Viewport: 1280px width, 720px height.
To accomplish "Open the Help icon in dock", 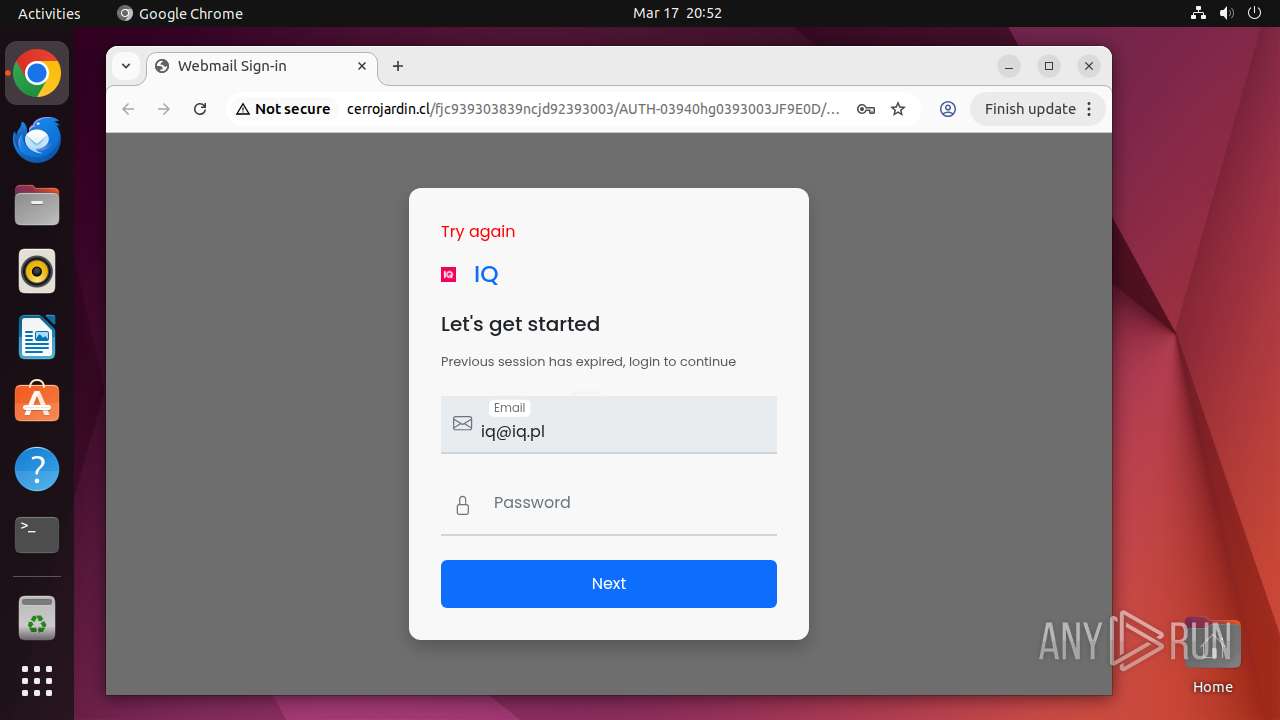I will 37,469.
